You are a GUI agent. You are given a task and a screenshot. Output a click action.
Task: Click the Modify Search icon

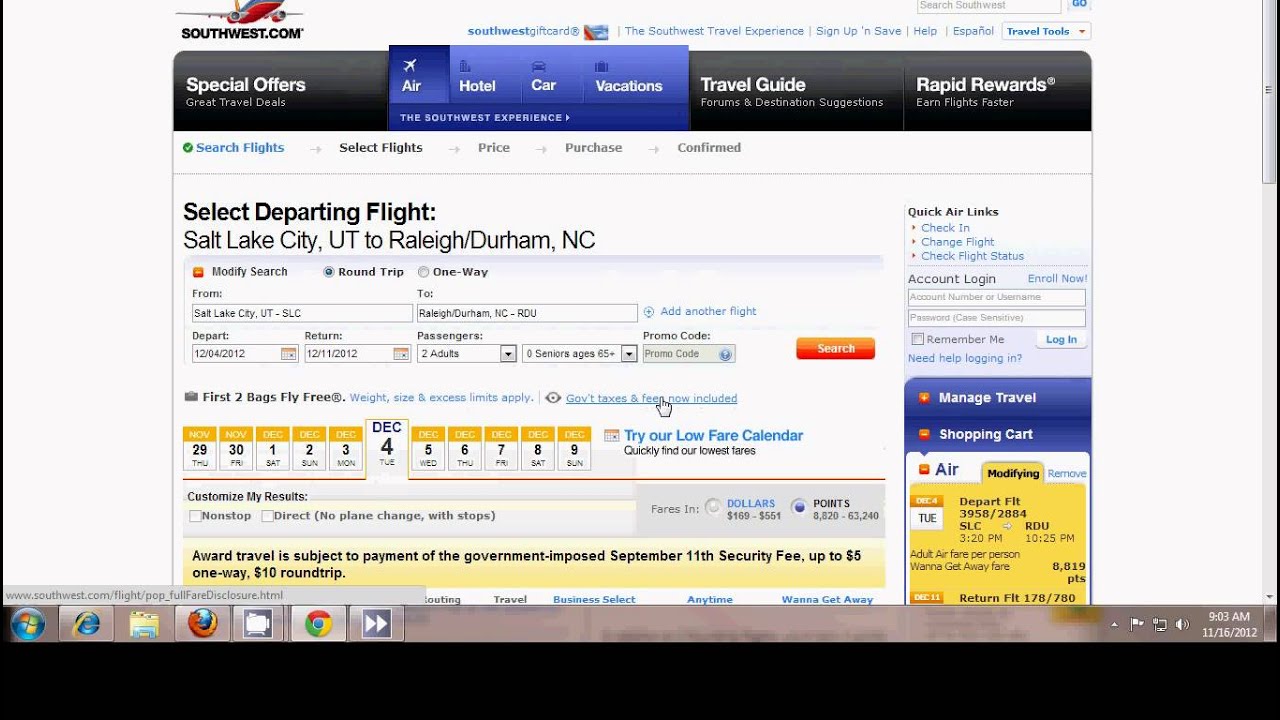pos(198,272)
